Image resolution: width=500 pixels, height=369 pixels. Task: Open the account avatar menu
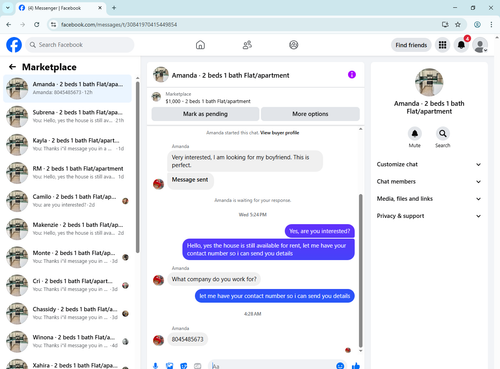point(480,45)
